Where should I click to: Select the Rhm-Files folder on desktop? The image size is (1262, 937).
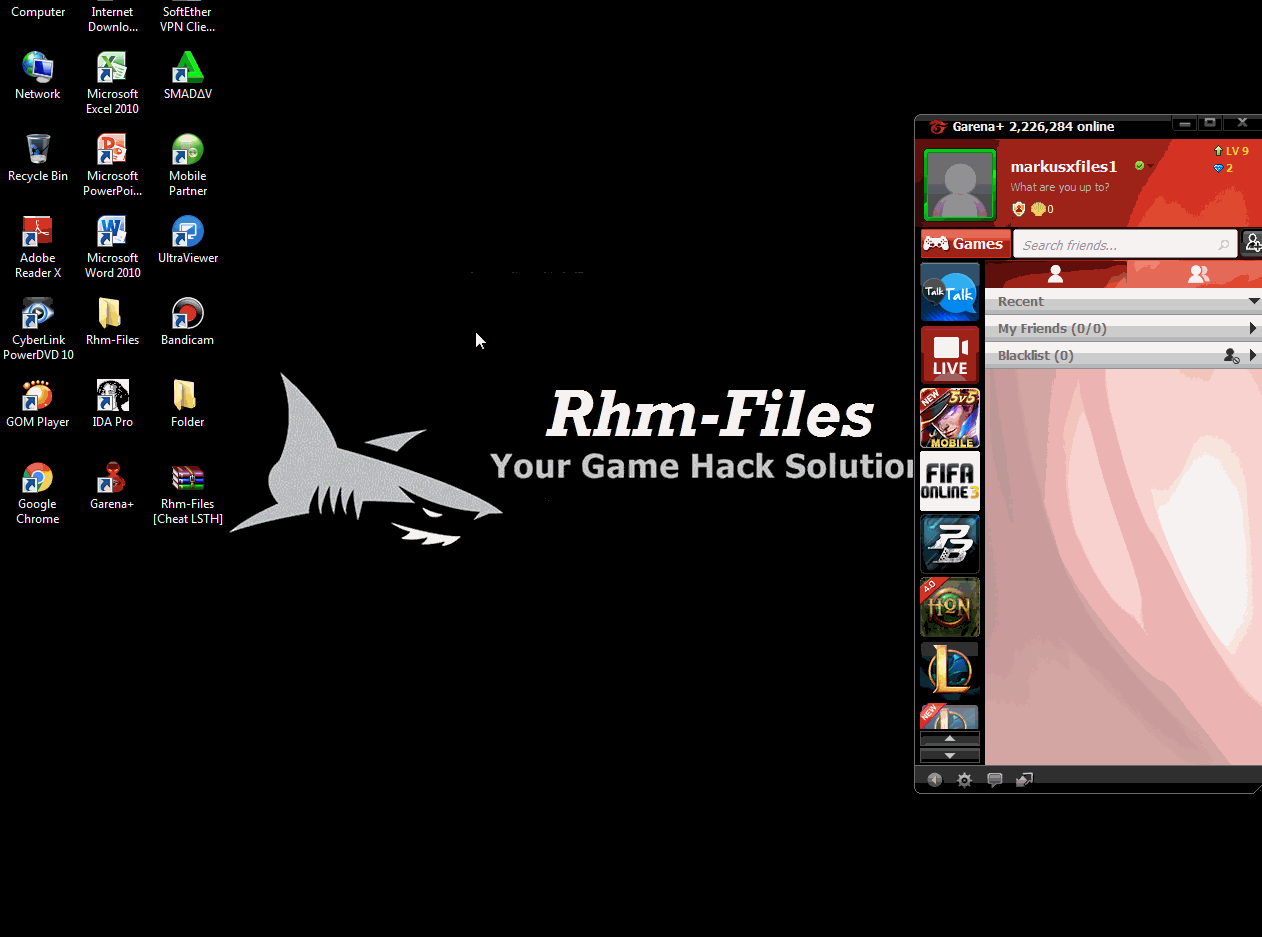112,322
